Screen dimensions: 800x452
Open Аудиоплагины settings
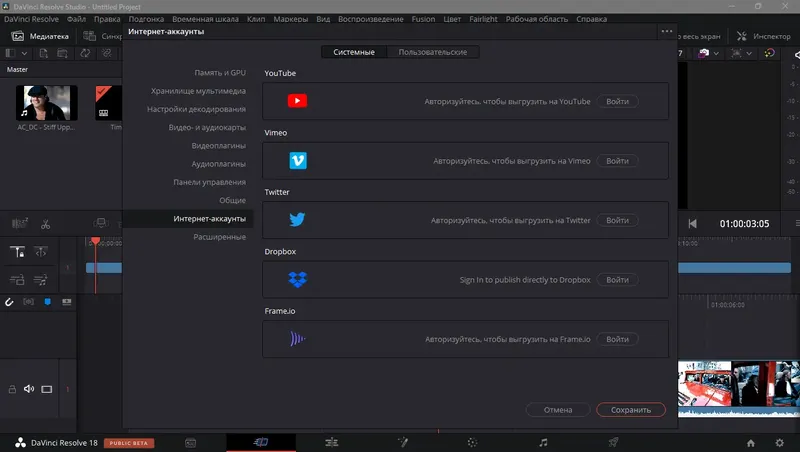click(218, 164)
